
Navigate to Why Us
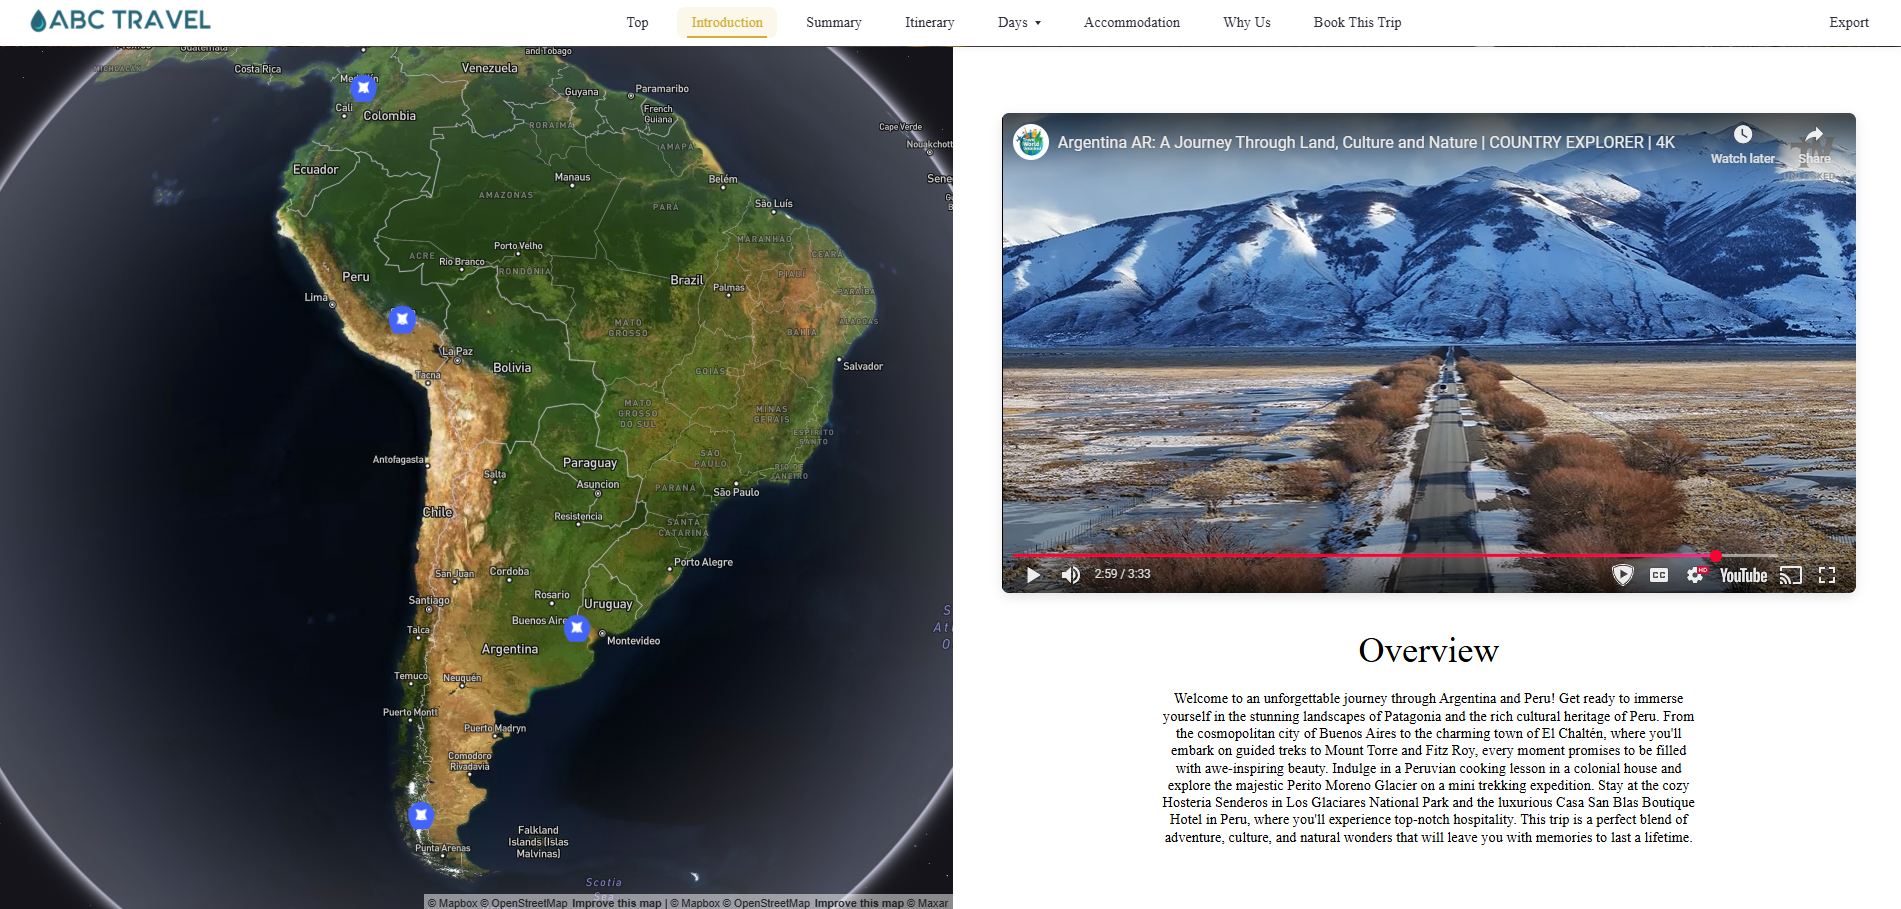[1247, 22]
